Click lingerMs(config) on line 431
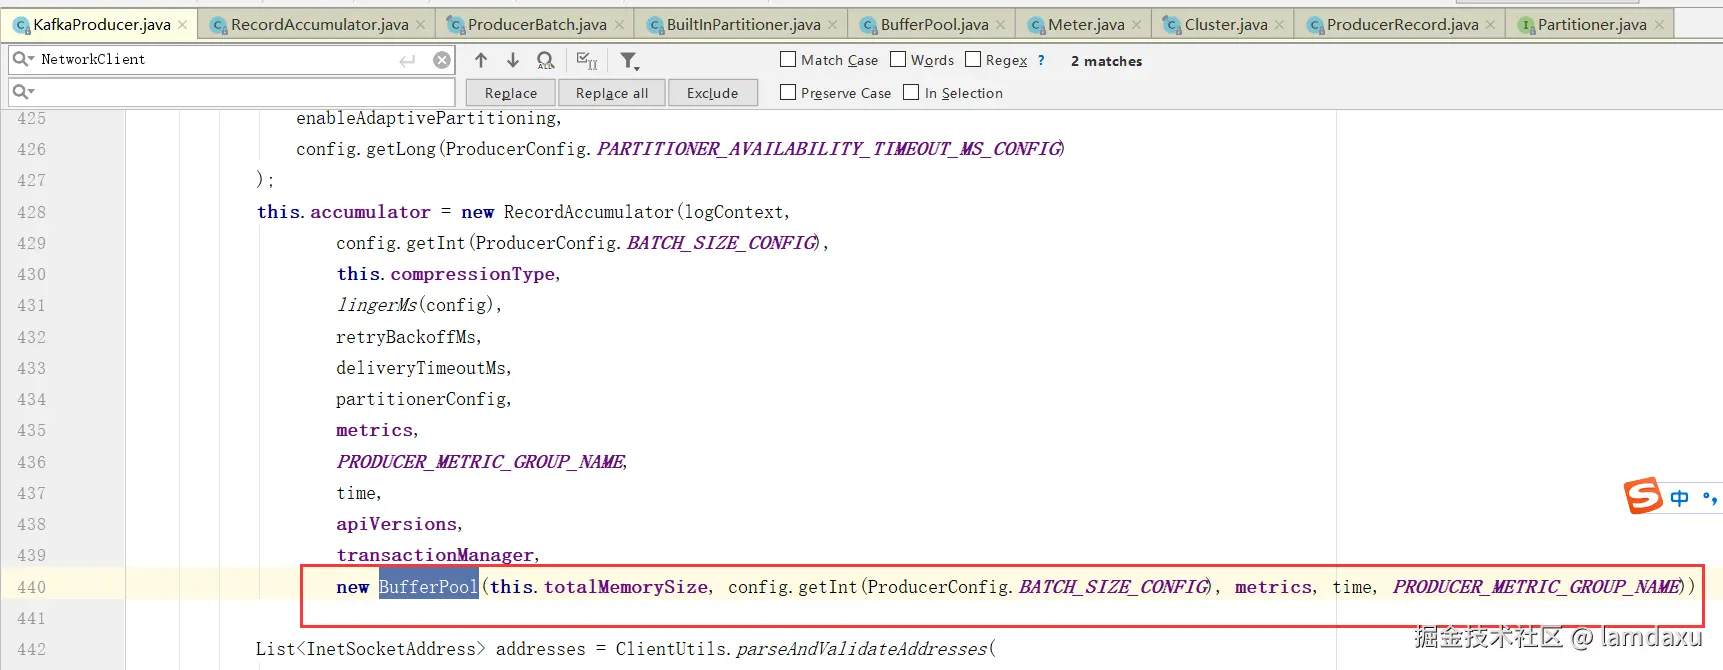The width and height of the screenshot is (1723, 670). [415, 305]
